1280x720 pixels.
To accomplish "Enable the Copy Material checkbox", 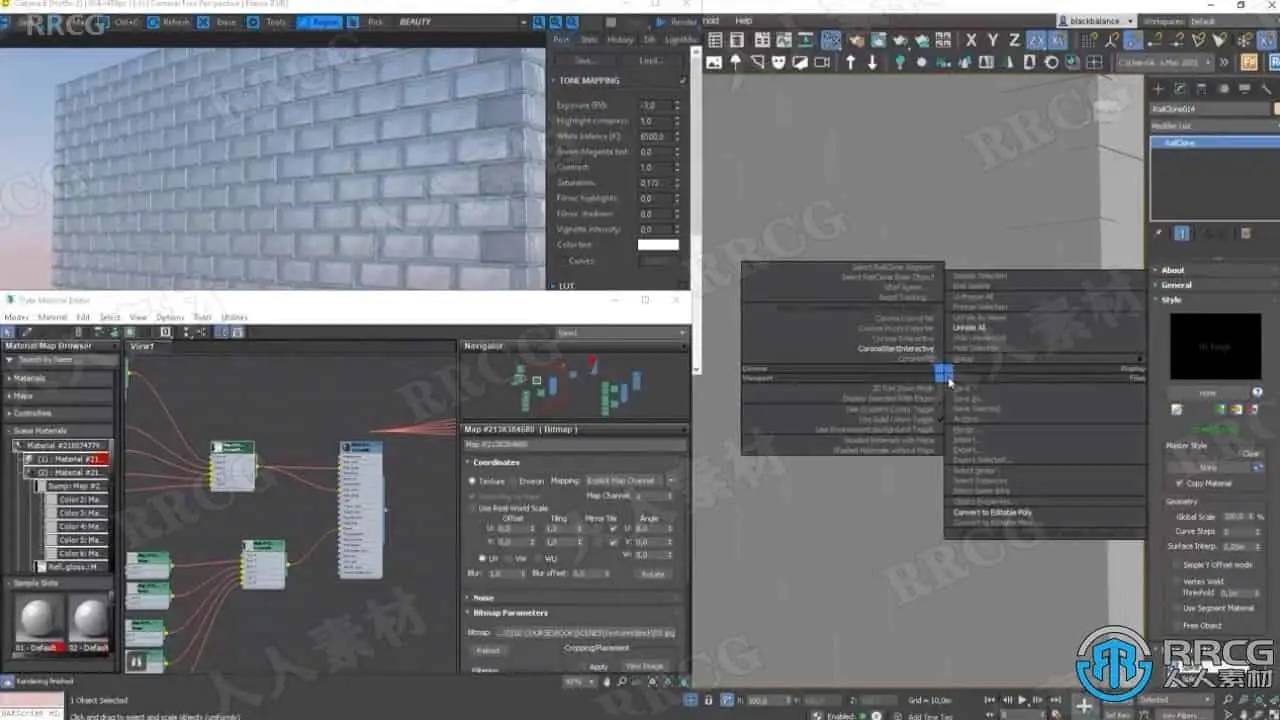I will [1180, 483].
